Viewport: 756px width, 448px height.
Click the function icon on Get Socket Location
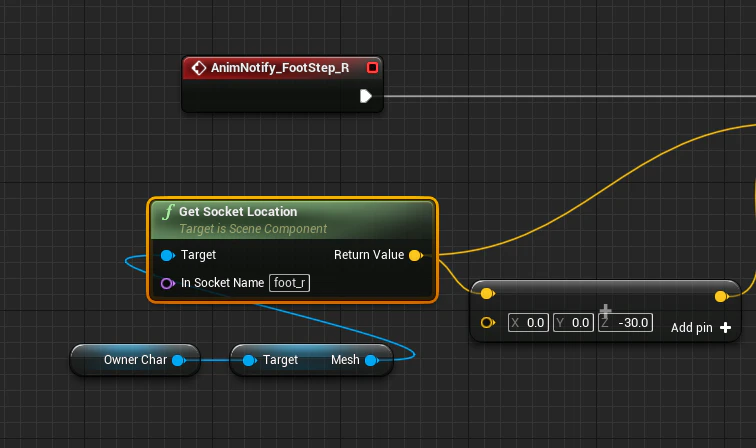pos(168,212)
